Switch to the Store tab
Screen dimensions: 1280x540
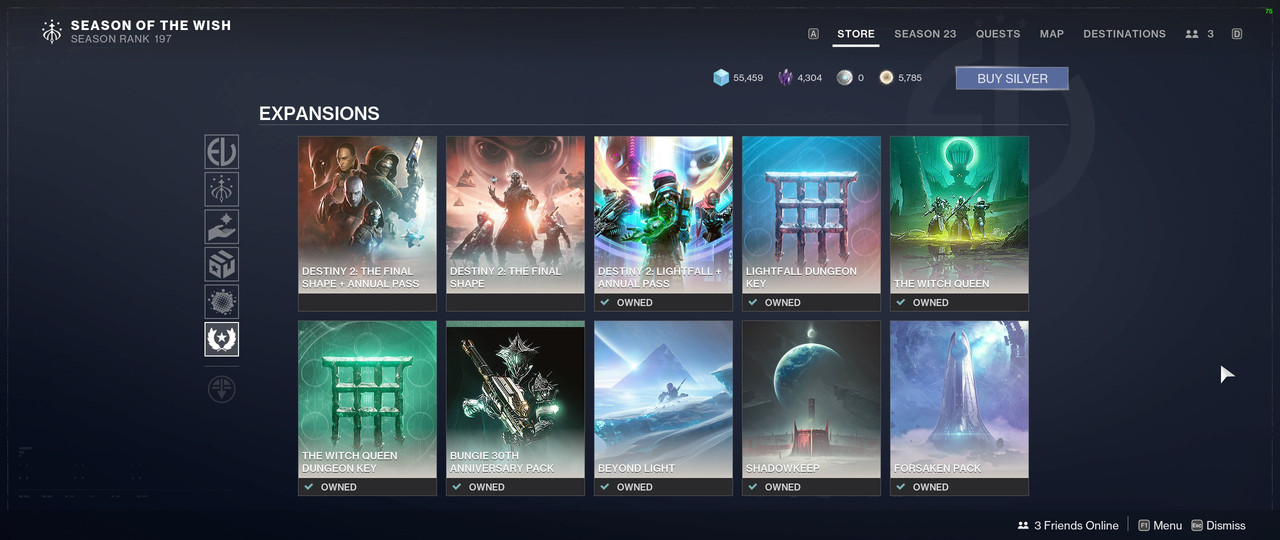(x=856, y=34)
